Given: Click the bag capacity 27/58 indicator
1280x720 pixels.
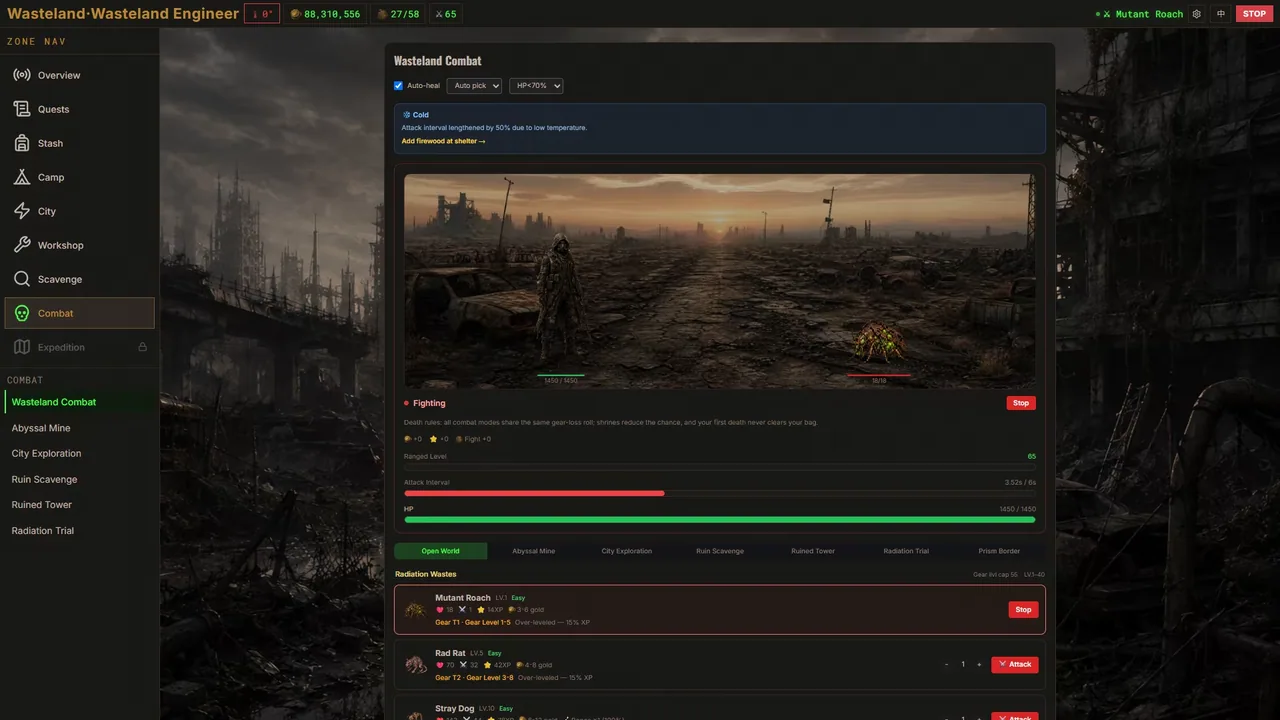Looking at the screenshot, I should [x=398, y=14].
